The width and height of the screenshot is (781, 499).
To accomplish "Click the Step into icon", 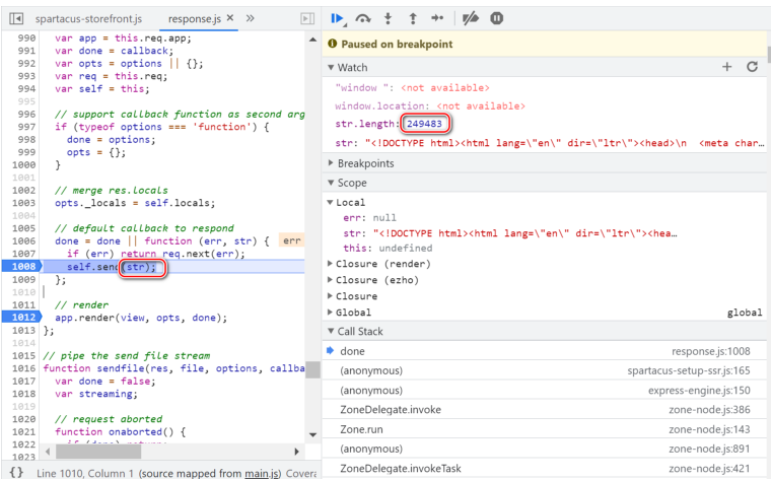I will click(x=389, y=18).
